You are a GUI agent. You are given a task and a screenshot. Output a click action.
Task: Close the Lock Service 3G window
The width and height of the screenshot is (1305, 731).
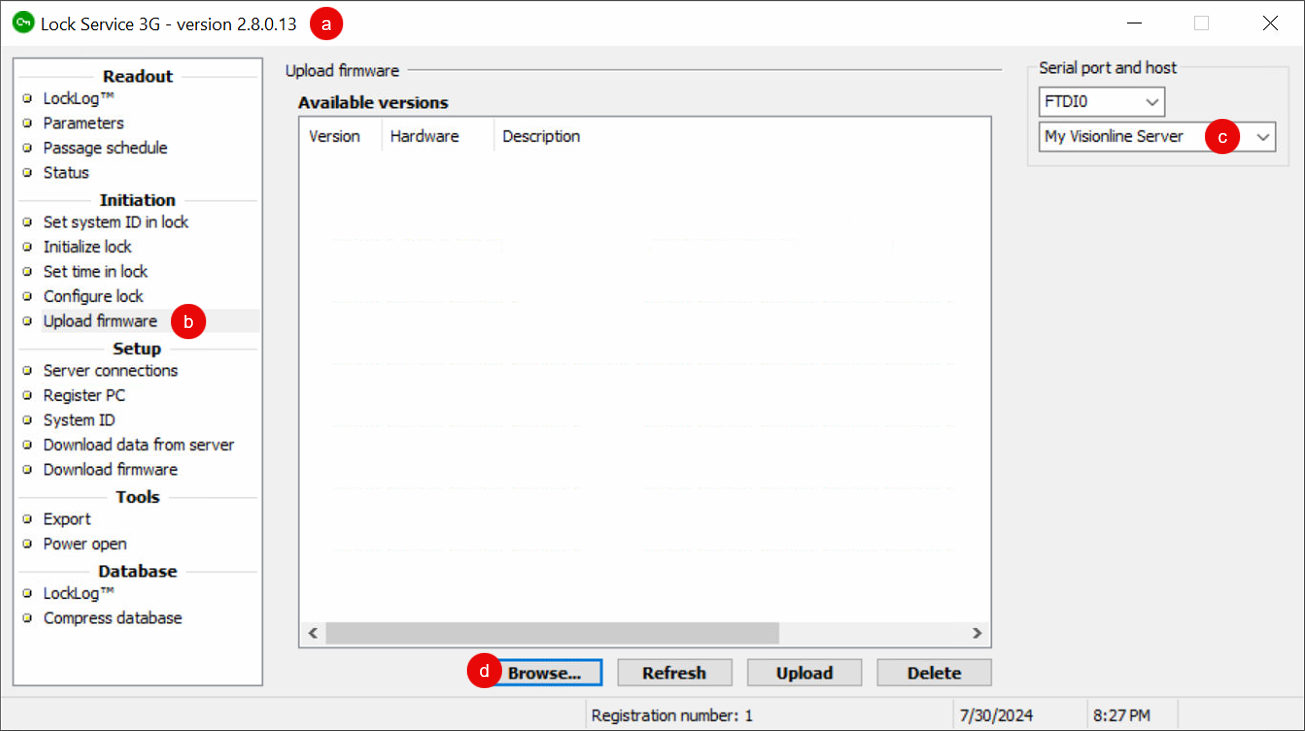pos(1270,23)
